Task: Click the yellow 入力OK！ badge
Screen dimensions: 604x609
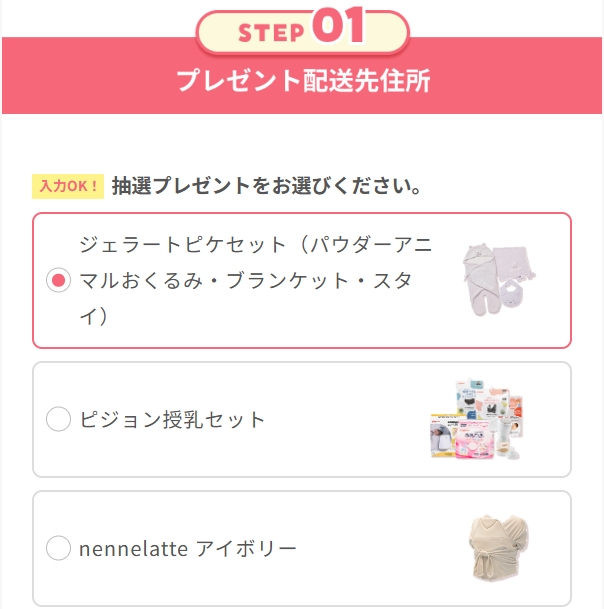Action: 68,185
